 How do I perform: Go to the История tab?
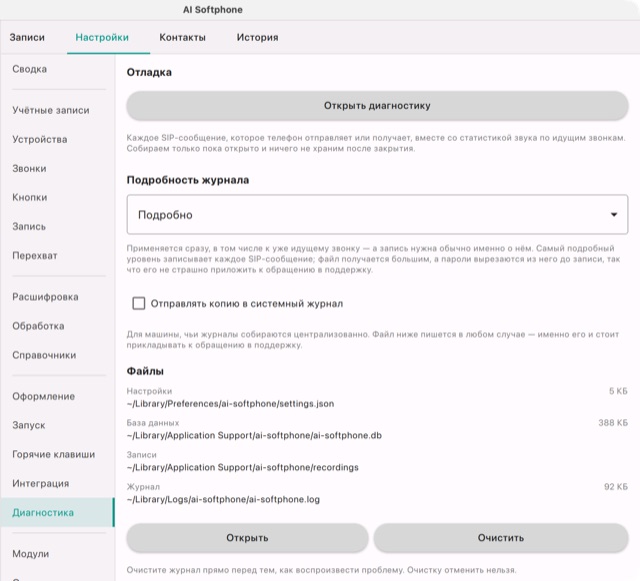click(258, 37)
